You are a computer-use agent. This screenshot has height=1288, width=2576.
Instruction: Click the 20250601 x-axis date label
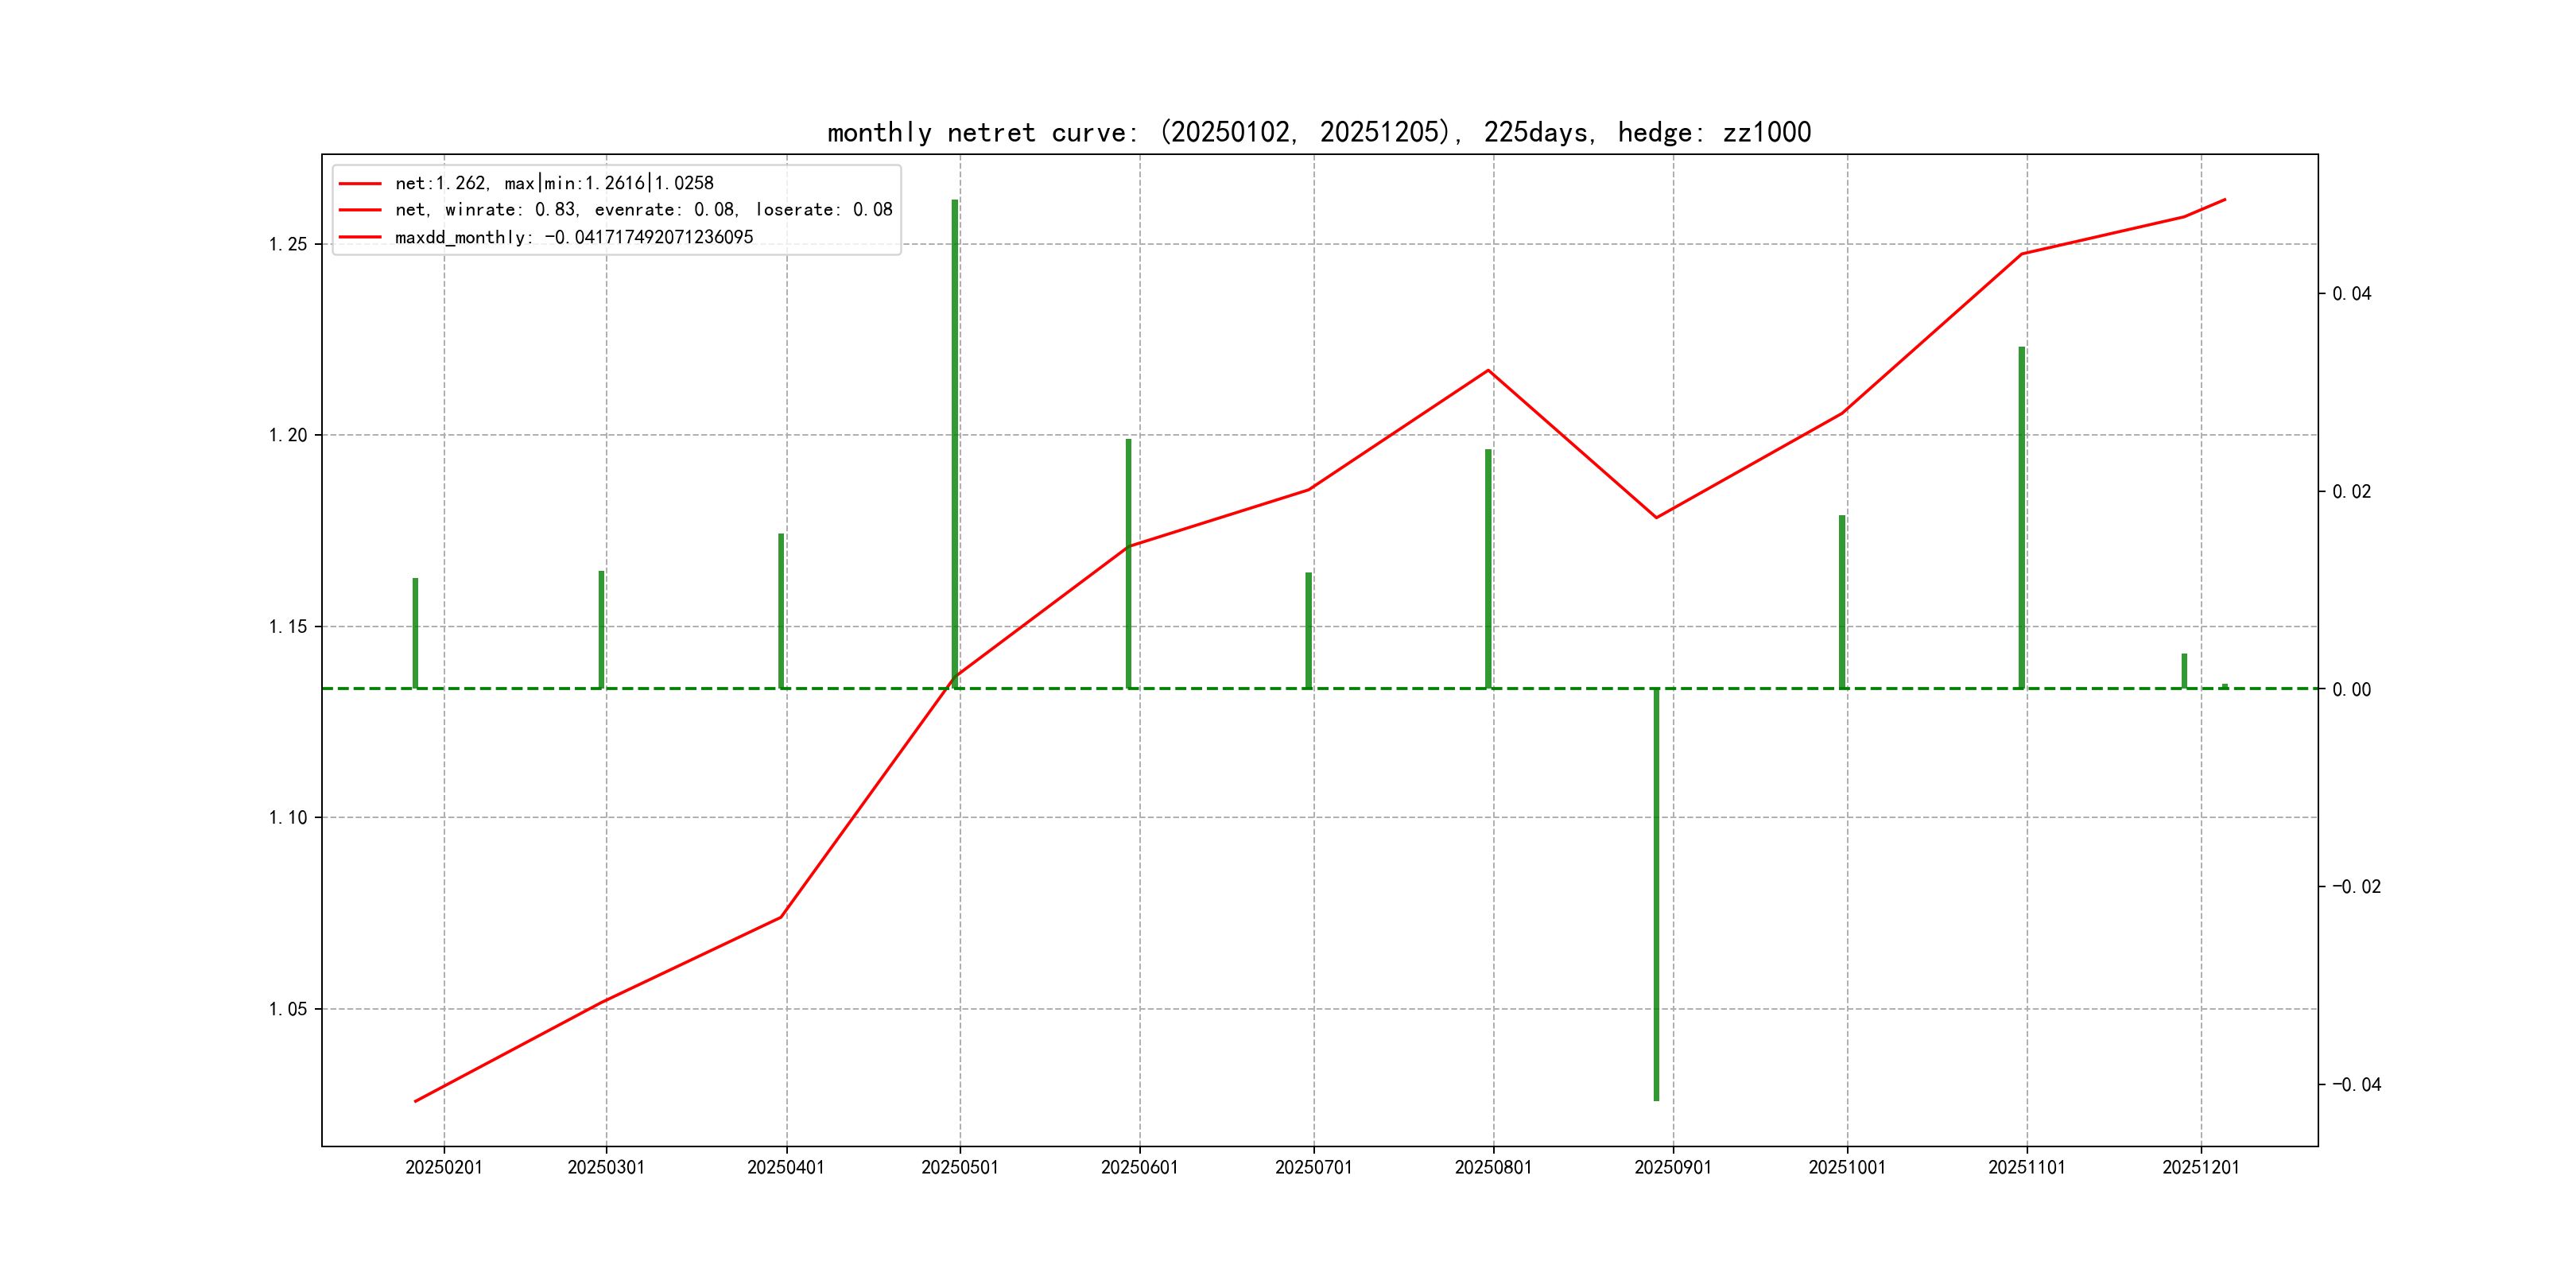[1139, 1168]
